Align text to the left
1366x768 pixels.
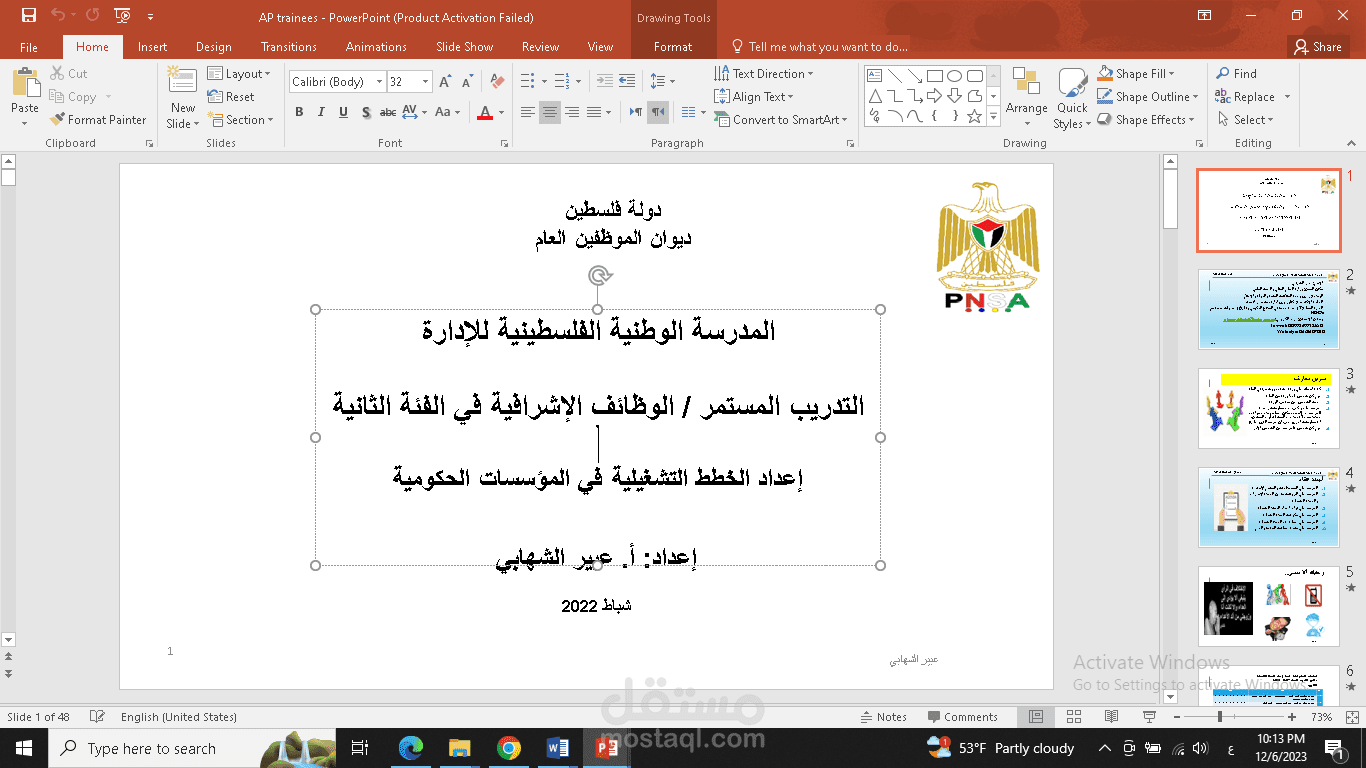point(528,112)
